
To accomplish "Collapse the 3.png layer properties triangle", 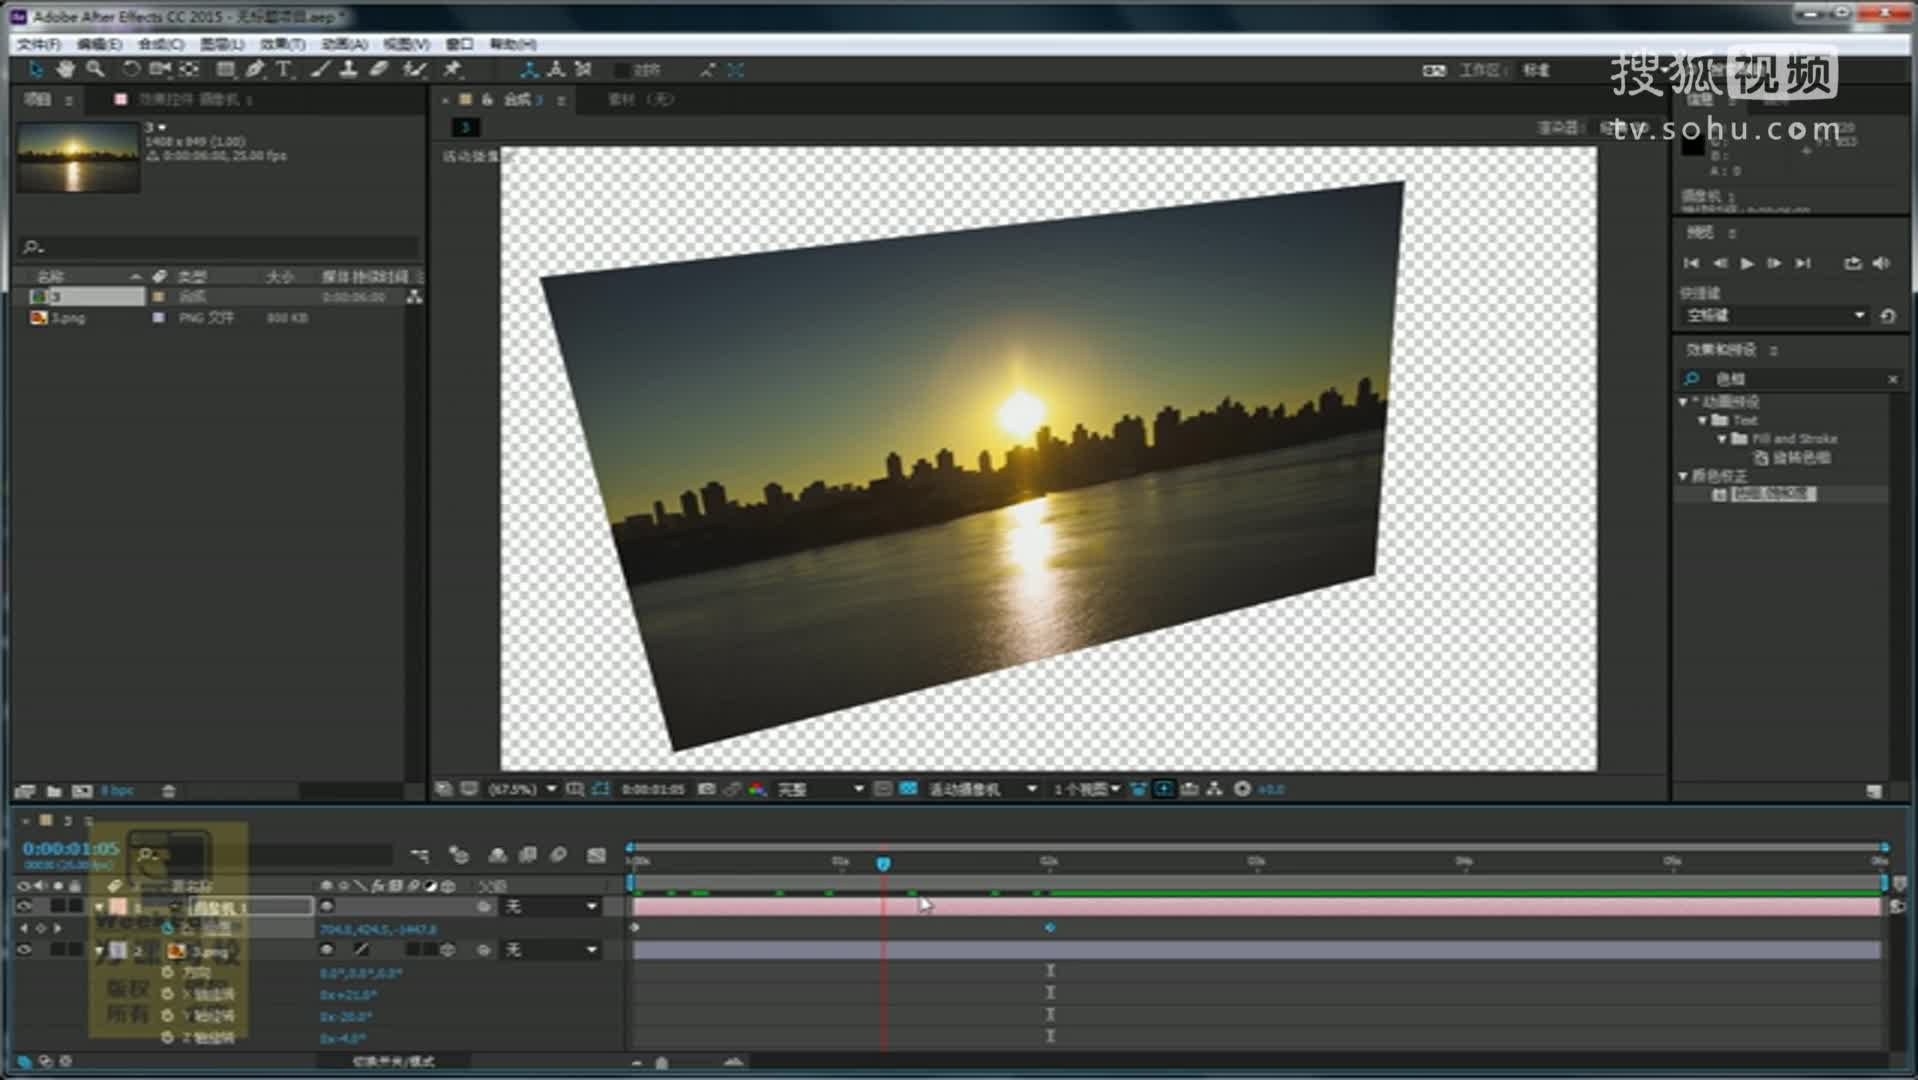I will 99,950.
